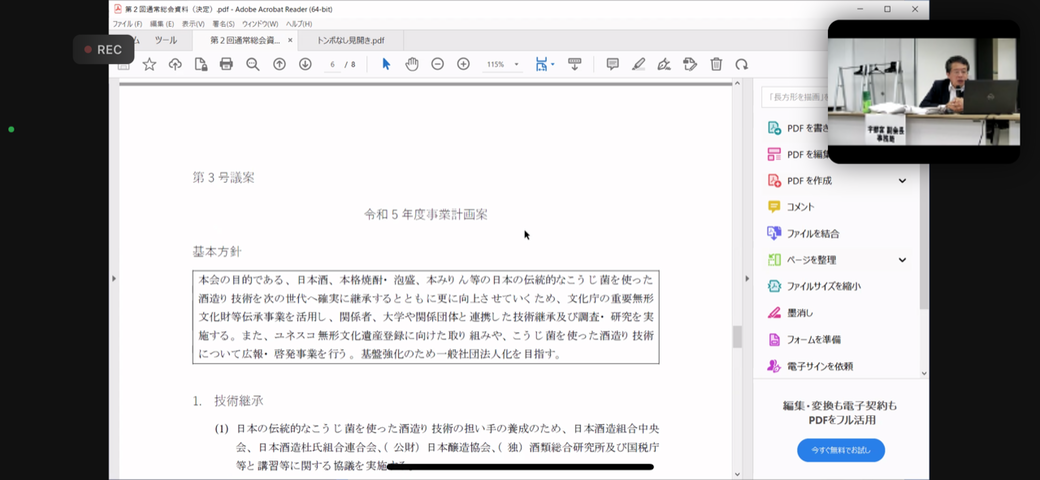Click the page fit view icon
The width and height of the screenshot is (1040, 480).
pos(541,64)
